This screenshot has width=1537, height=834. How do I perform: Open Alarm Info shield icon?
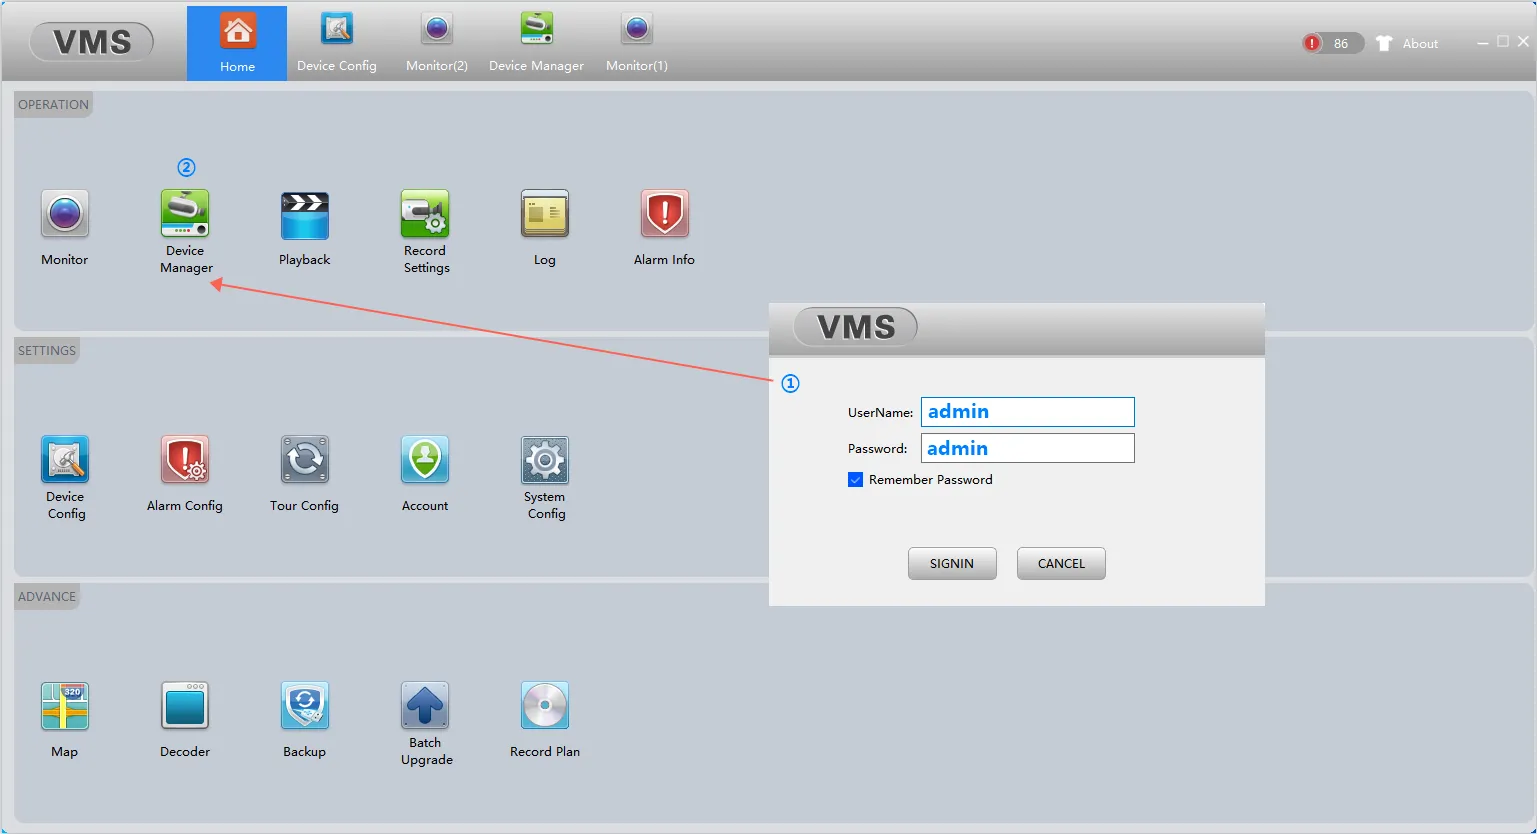point(665,214)
